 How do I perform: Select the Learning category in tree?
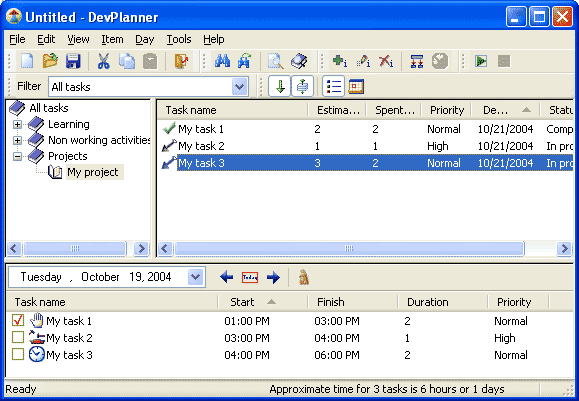69,124
